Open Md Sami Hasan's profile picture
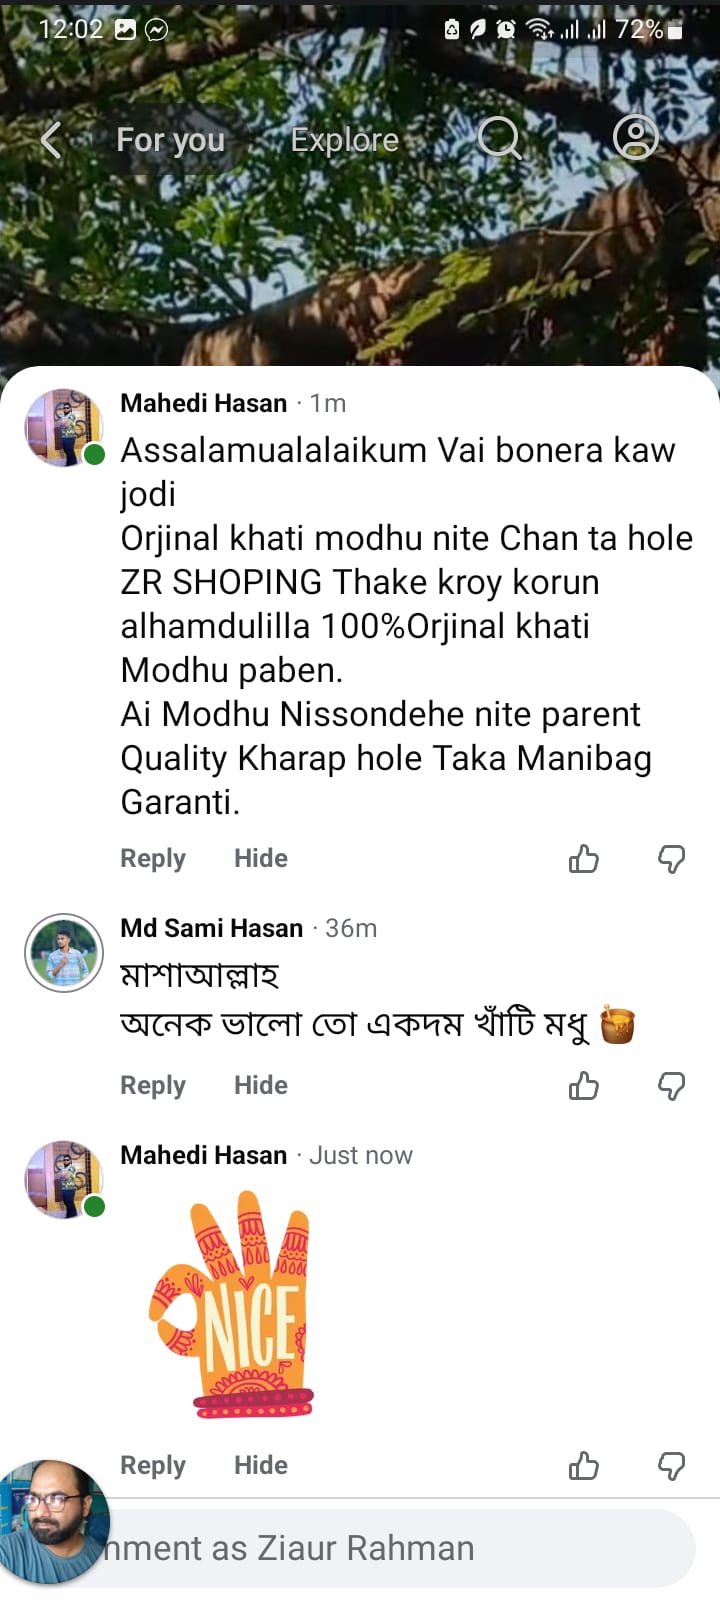The image size is (720, 1600). click(x=64, y=953)
